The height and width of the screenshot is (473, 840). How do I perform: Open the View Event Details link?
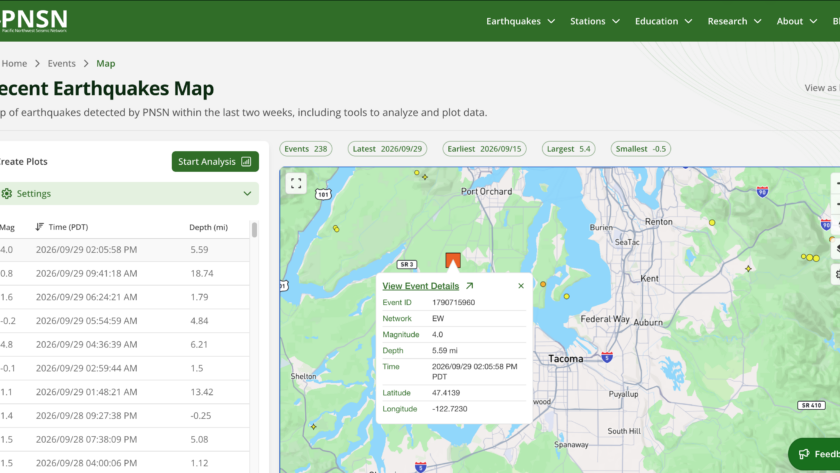(x=421, y=286)
